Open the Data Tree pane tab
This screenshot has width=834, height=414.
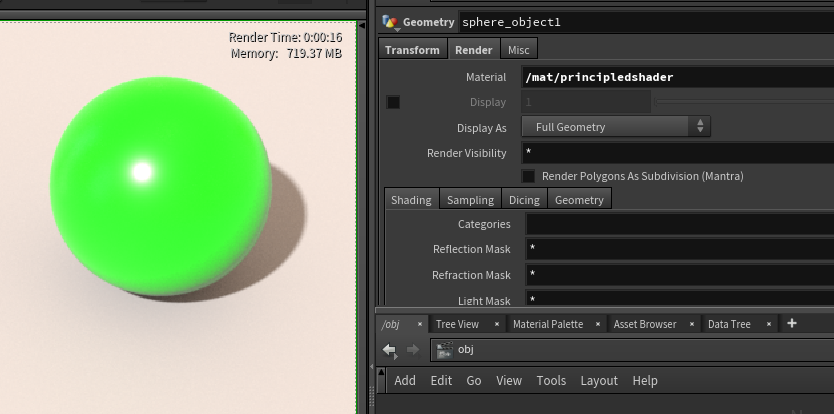[729, 324]
